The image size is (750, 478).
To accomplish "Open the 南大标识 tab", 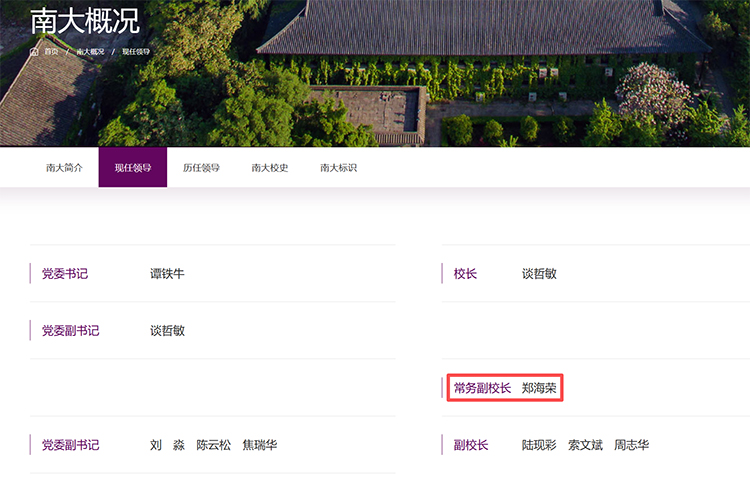I will [x=338, y=168].
